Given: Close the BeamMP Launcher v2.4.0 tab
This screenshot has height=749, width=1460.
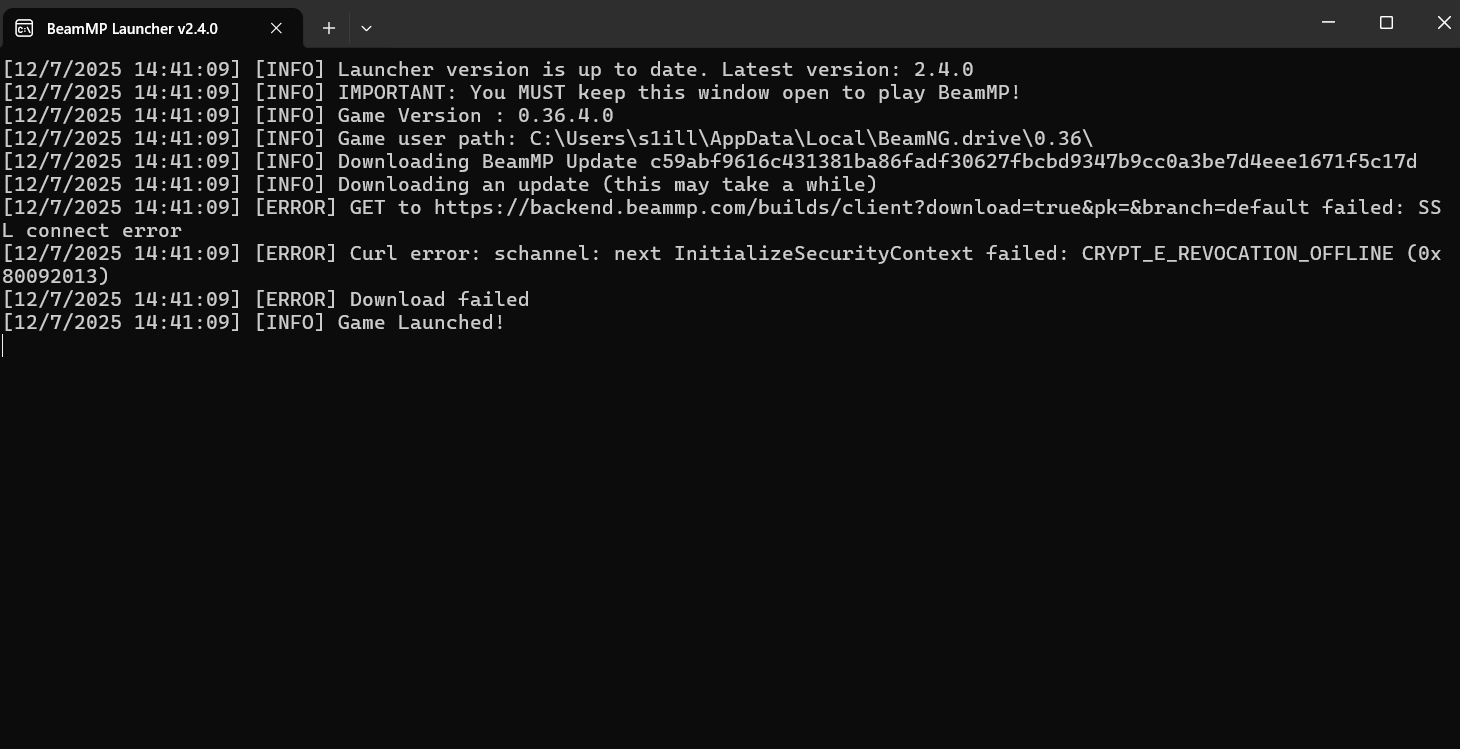Looking at the screenshot, I should 276,28.
